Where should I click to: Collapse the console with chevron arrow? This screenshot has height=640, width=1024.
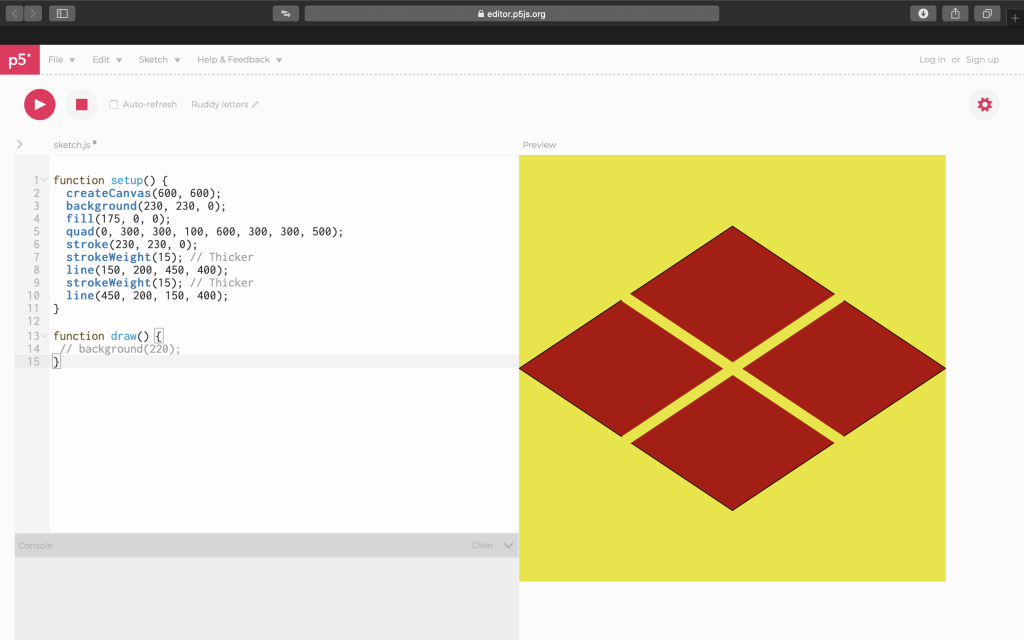(508, 545)
